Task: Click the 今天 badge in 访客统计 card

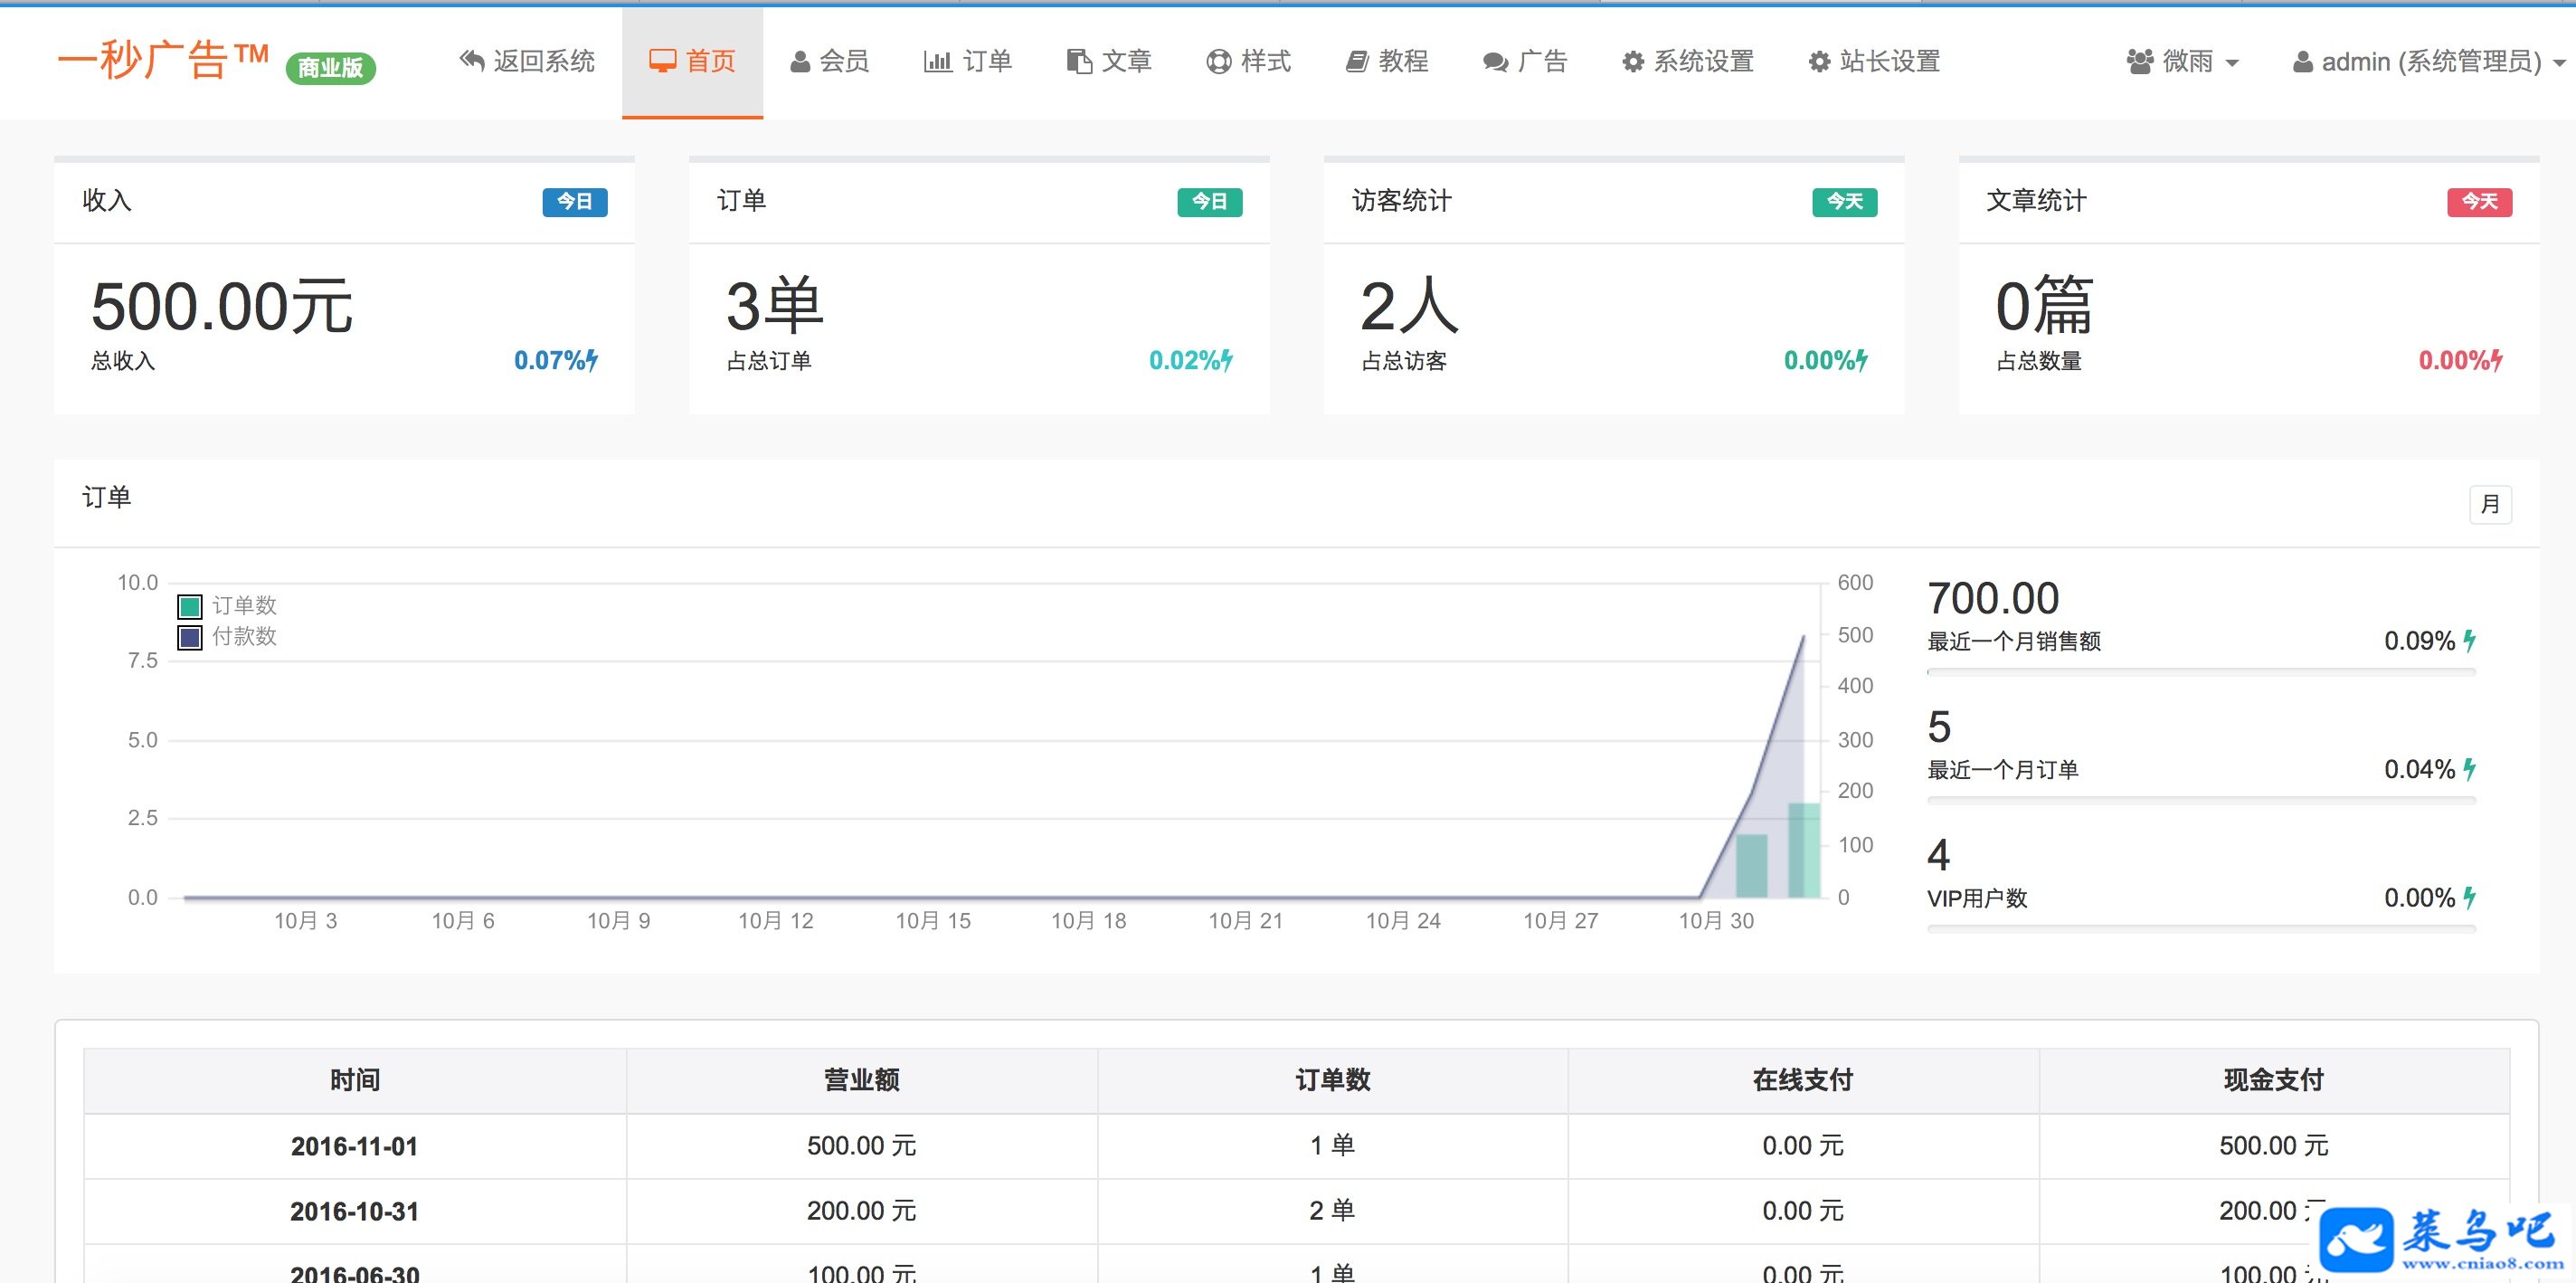Action: [1845, 202]
